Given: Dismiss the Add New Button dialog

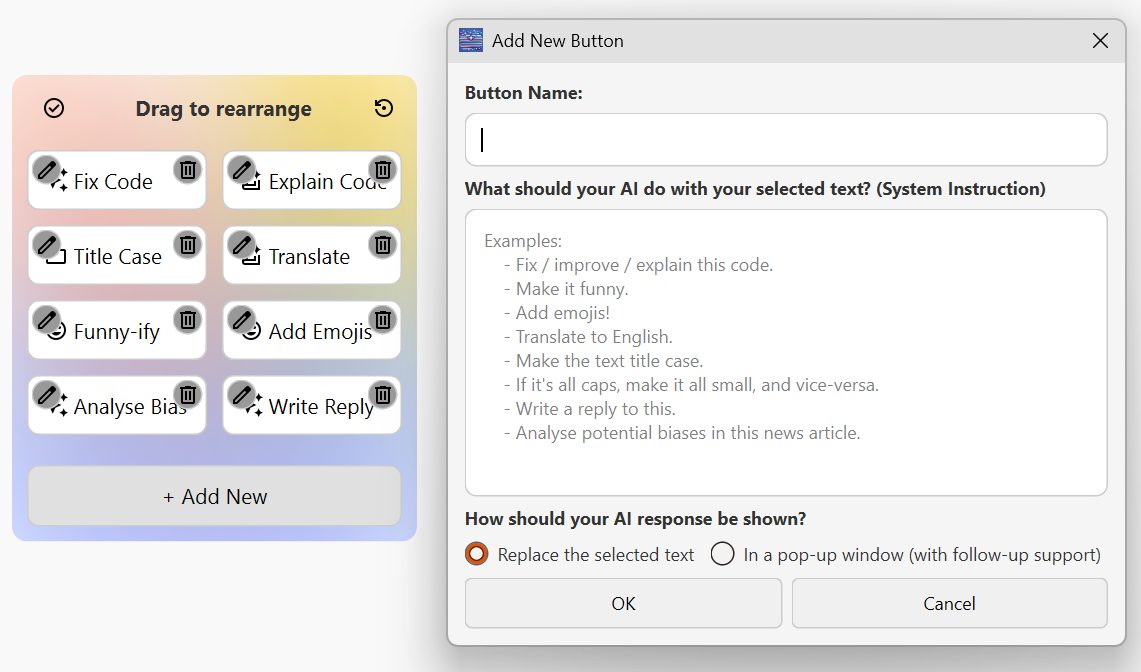Looking at the screenshot, I should [x=1100, y=41].
